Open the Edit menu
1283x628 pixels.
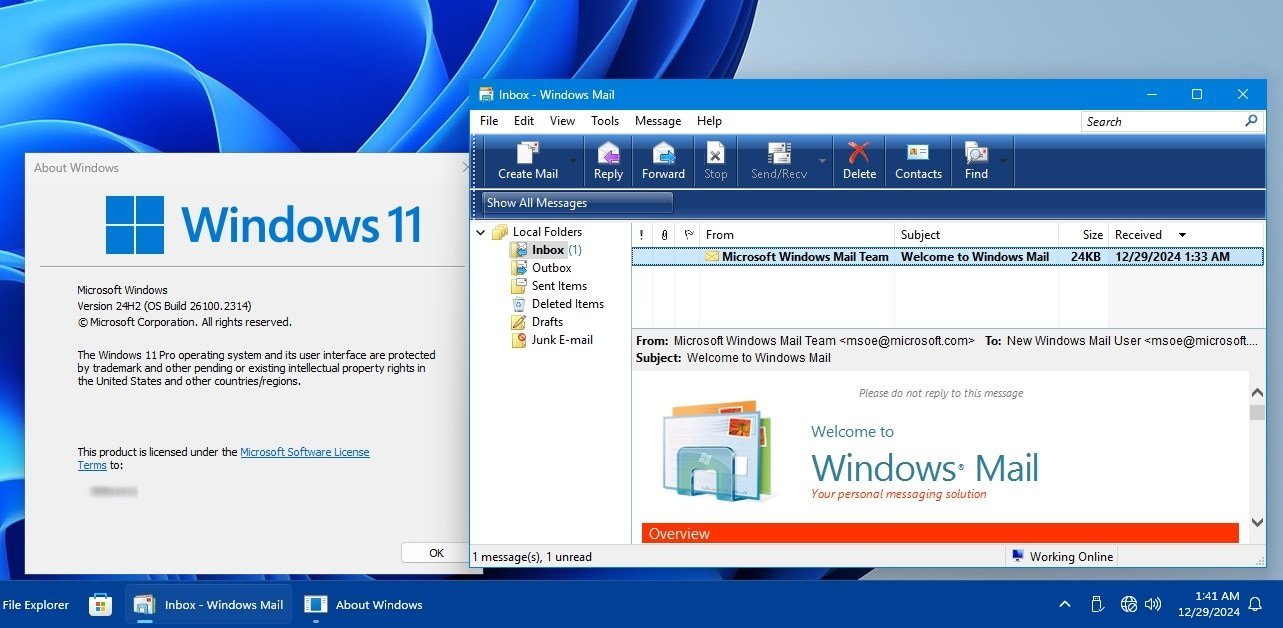pos(524,121)
